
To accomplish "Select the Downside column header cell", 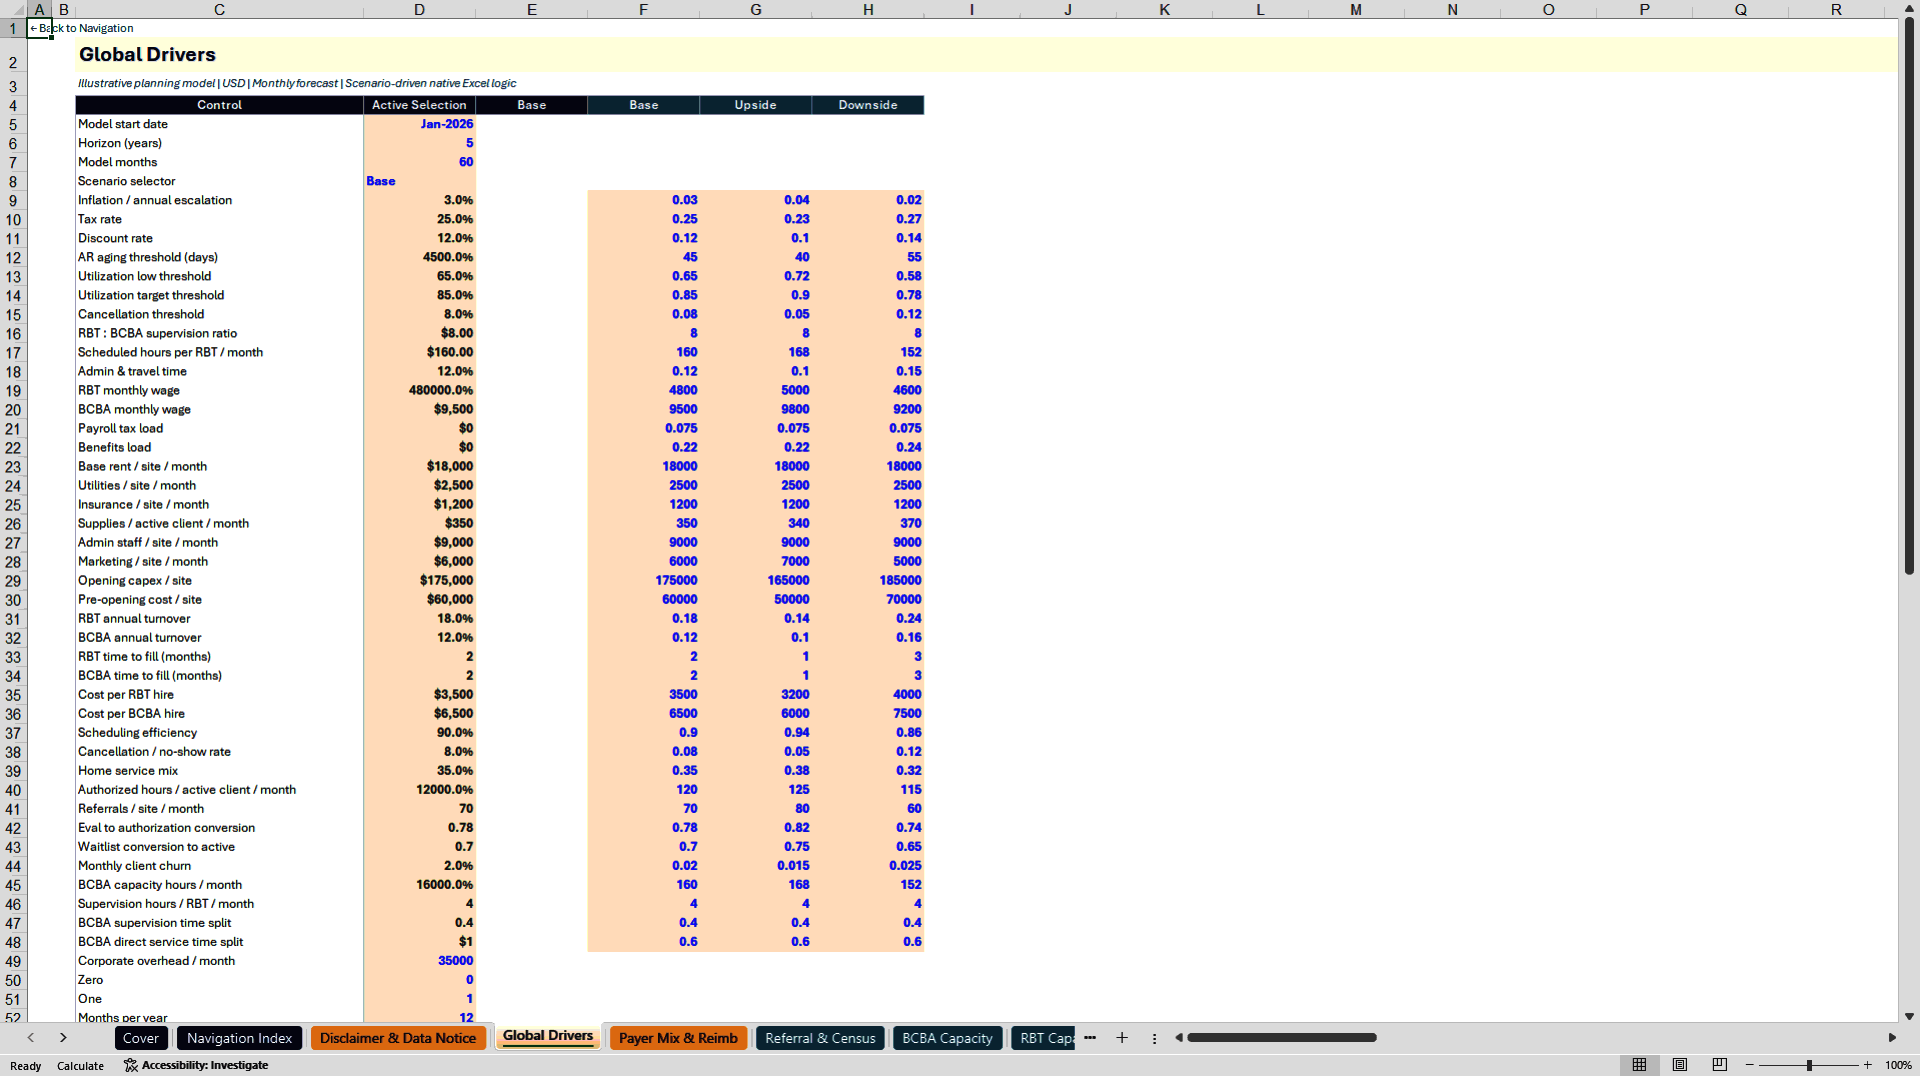I will coord(867,105).
